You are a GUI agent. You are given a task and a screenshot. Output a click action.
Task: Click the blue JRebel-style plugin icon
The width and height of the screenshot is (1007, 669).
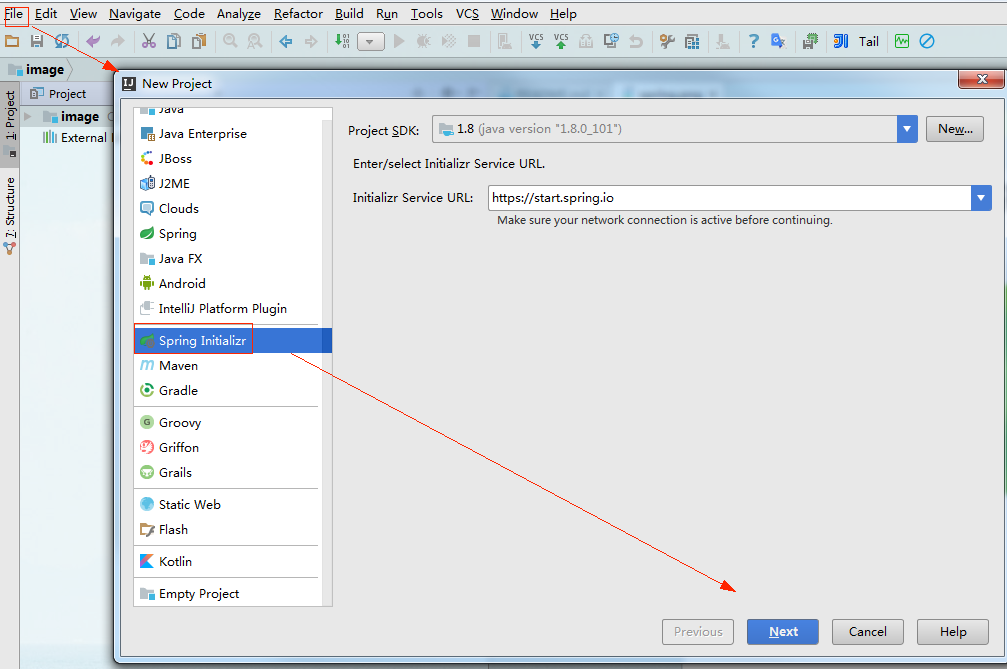[x=841, y=42]
